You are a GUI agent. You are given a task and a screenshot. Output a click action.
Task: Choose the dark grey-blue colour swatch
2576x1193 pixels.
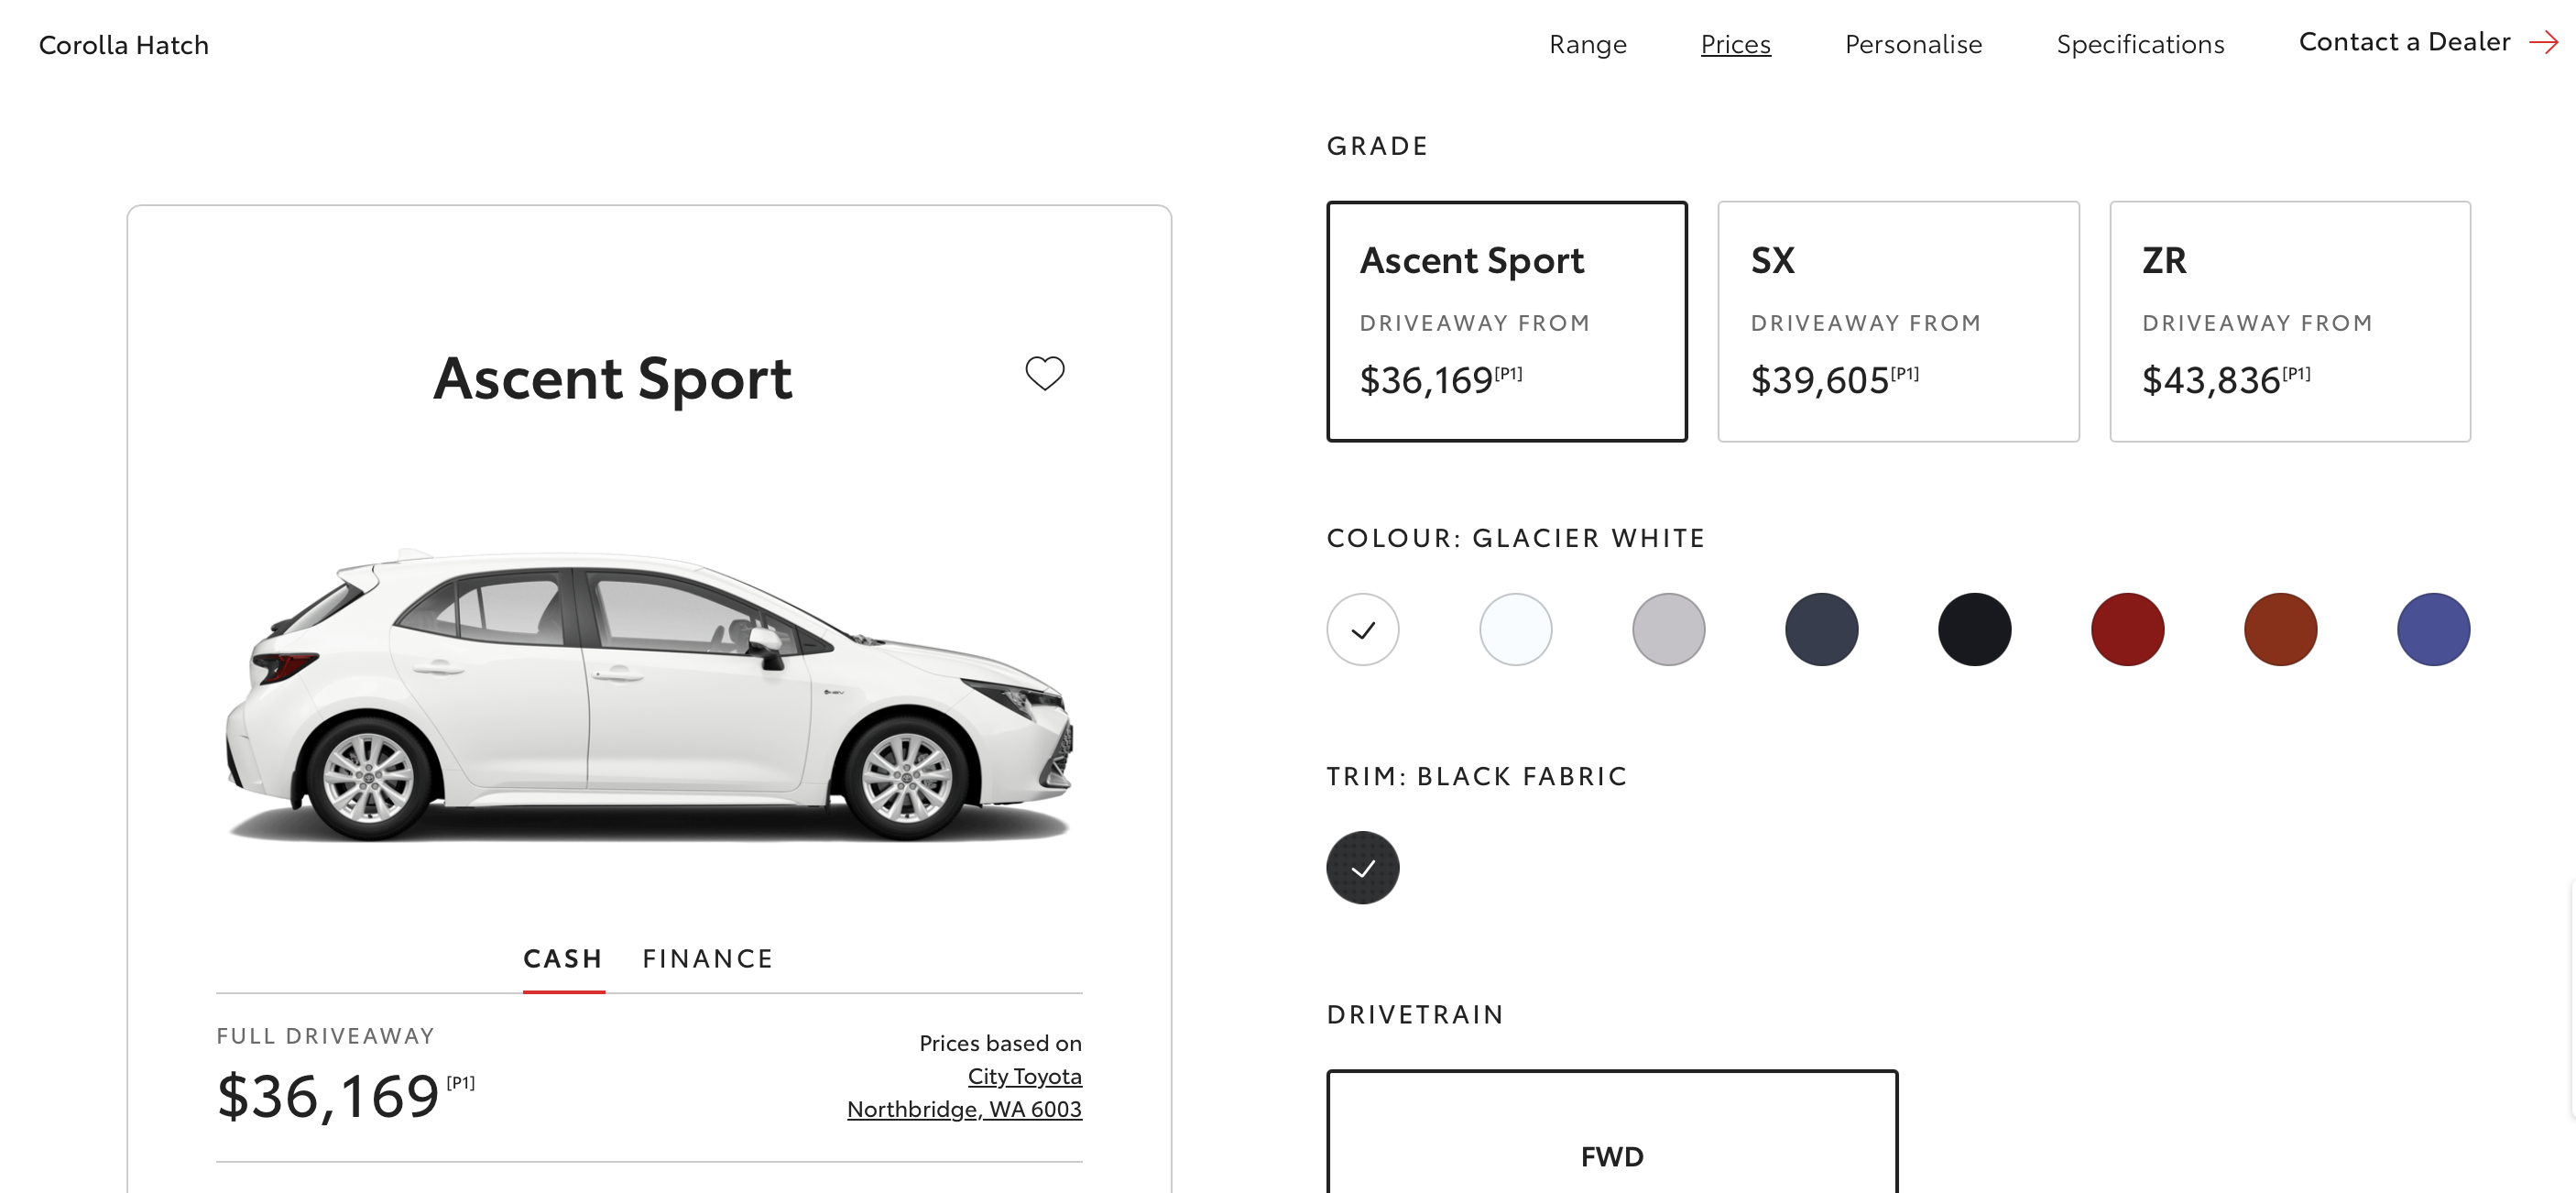point(1821,629)
